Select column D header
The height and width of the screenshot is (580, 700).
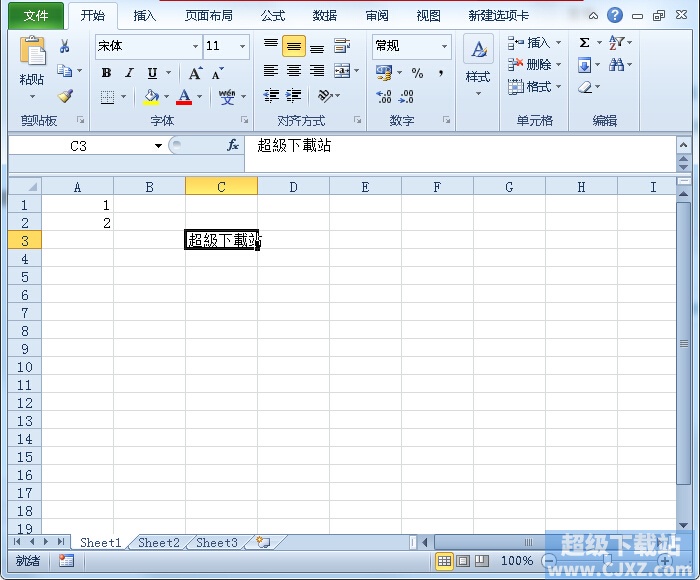tap(293, 187)
